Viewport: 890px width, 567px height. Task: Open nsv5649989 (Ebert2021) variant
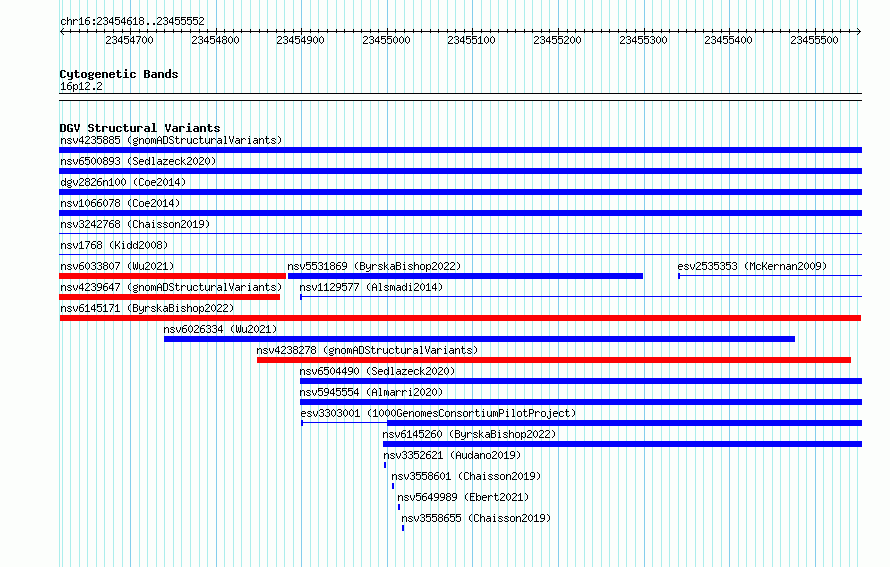click(x=463, y=497)
